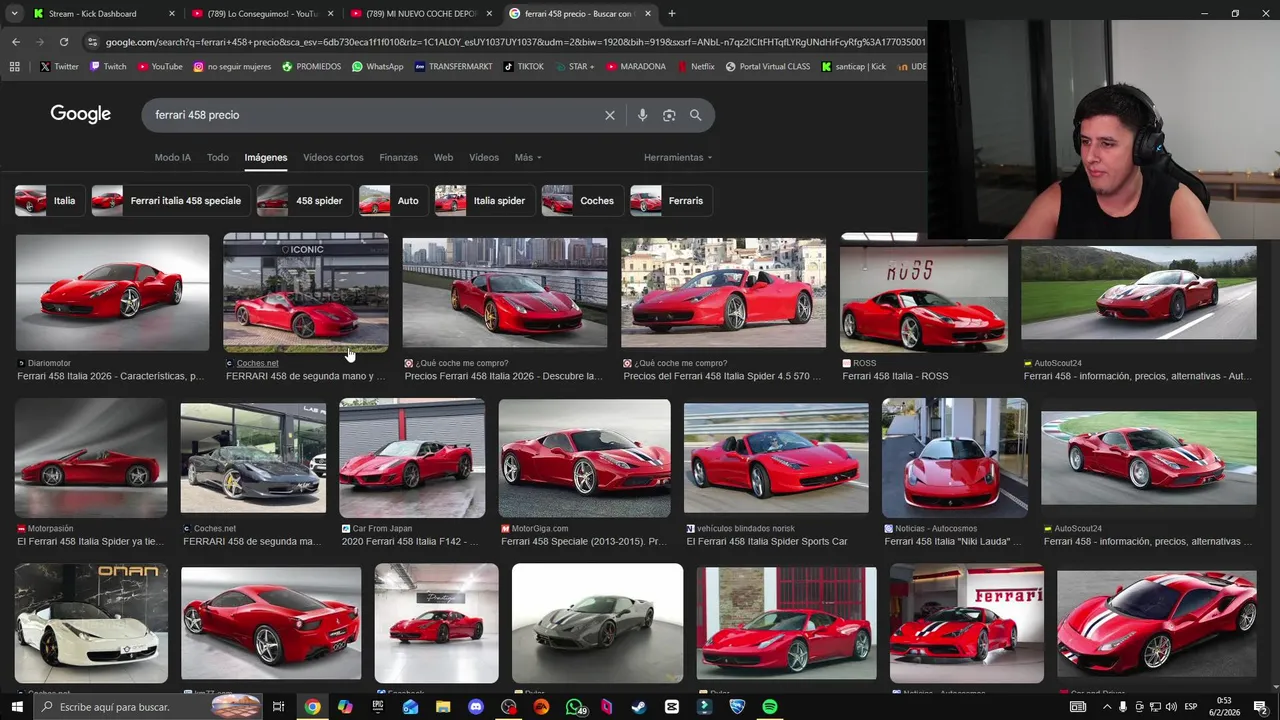Filter images by Ferraris chip

coord(670,201)
